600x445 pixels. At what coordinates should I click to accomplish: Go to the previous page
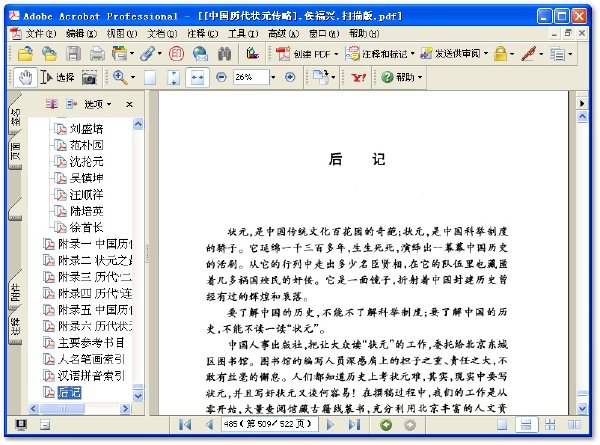(x=209, y=425)
